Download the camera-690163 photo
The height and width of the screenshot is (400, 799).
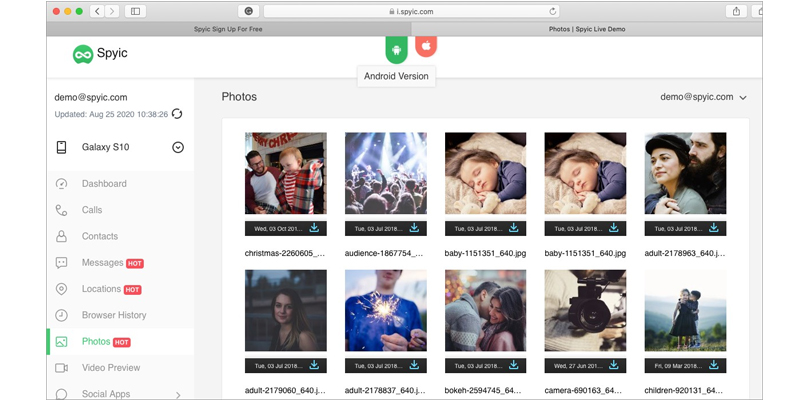pos(614,365)
